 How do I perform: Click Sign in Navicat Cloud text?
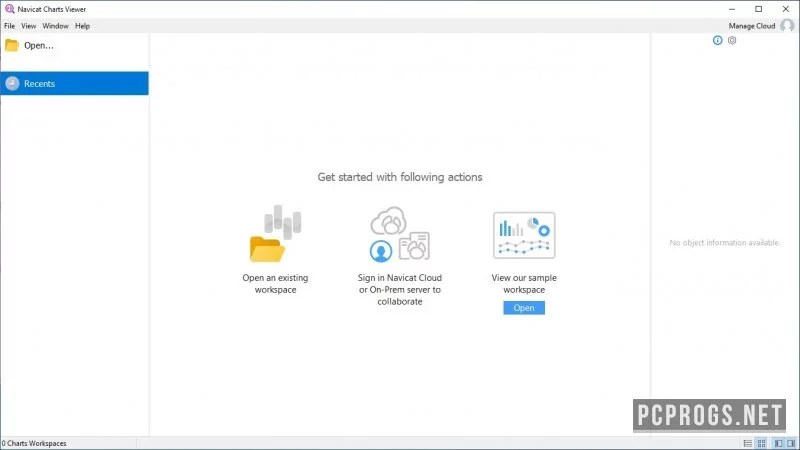pyautogui.click(x=399, y=289)
